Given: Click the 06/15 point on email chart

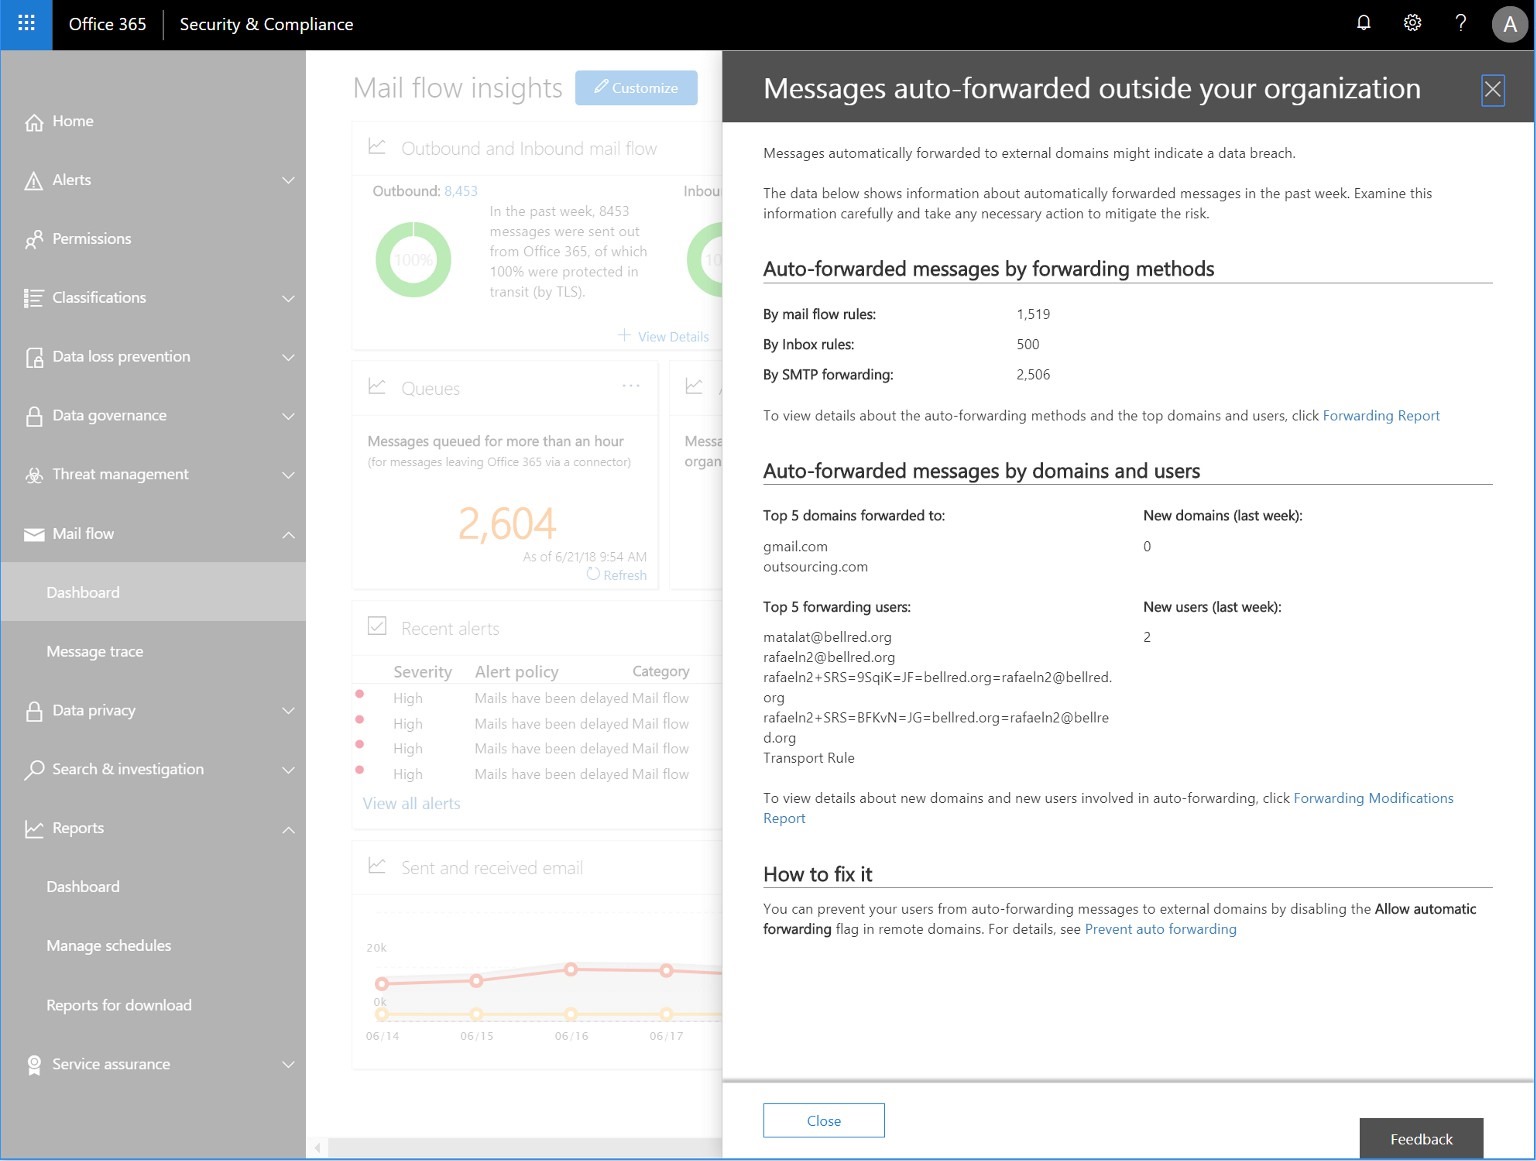Looking at the screenshot, I should [477, 981].
